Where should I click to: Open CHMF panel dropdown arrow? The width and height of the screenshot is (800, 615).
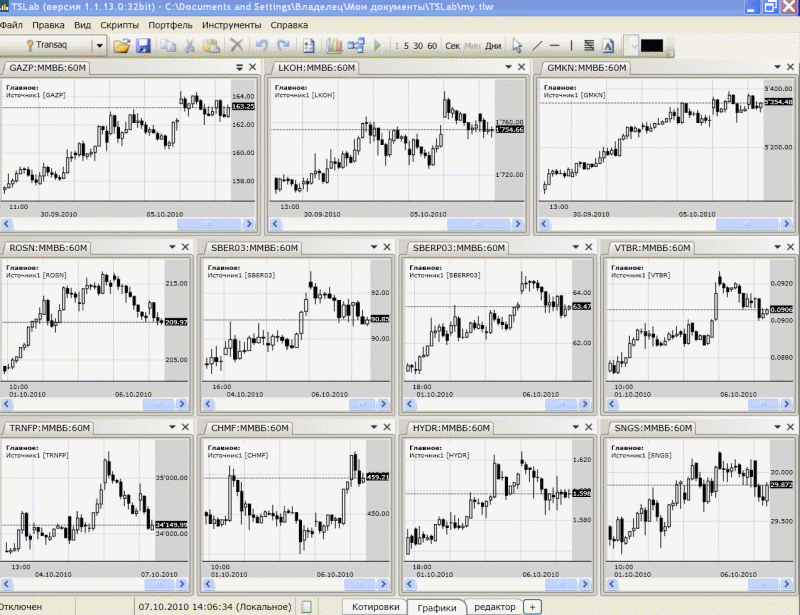point(373,427)
